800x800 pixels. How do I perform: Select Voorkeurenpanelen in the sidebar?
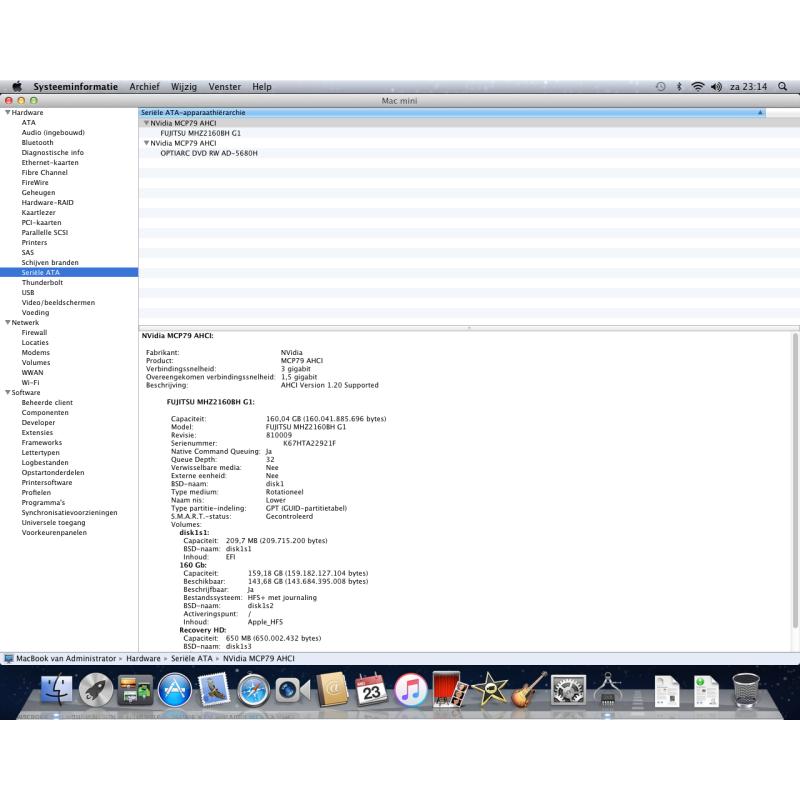pyautogui.click(x=54, y=532)
